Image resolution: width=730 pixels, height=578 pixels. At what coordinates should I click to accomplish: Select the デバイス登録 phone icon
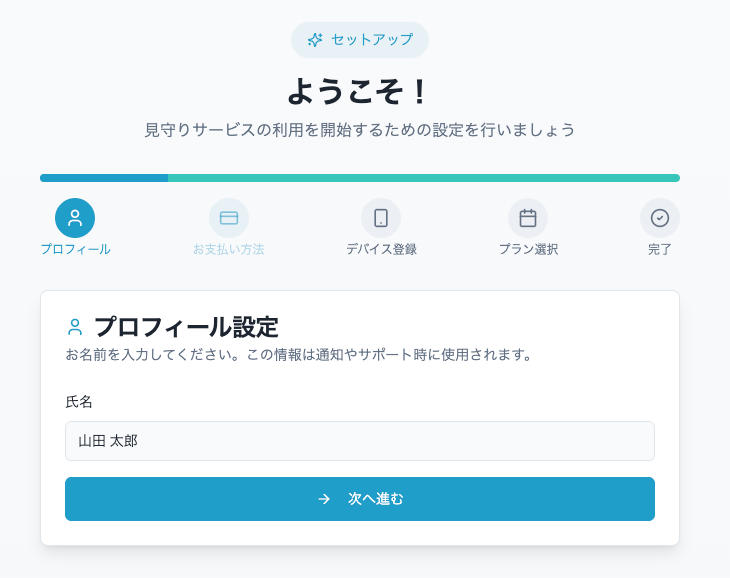pos(381,218)
